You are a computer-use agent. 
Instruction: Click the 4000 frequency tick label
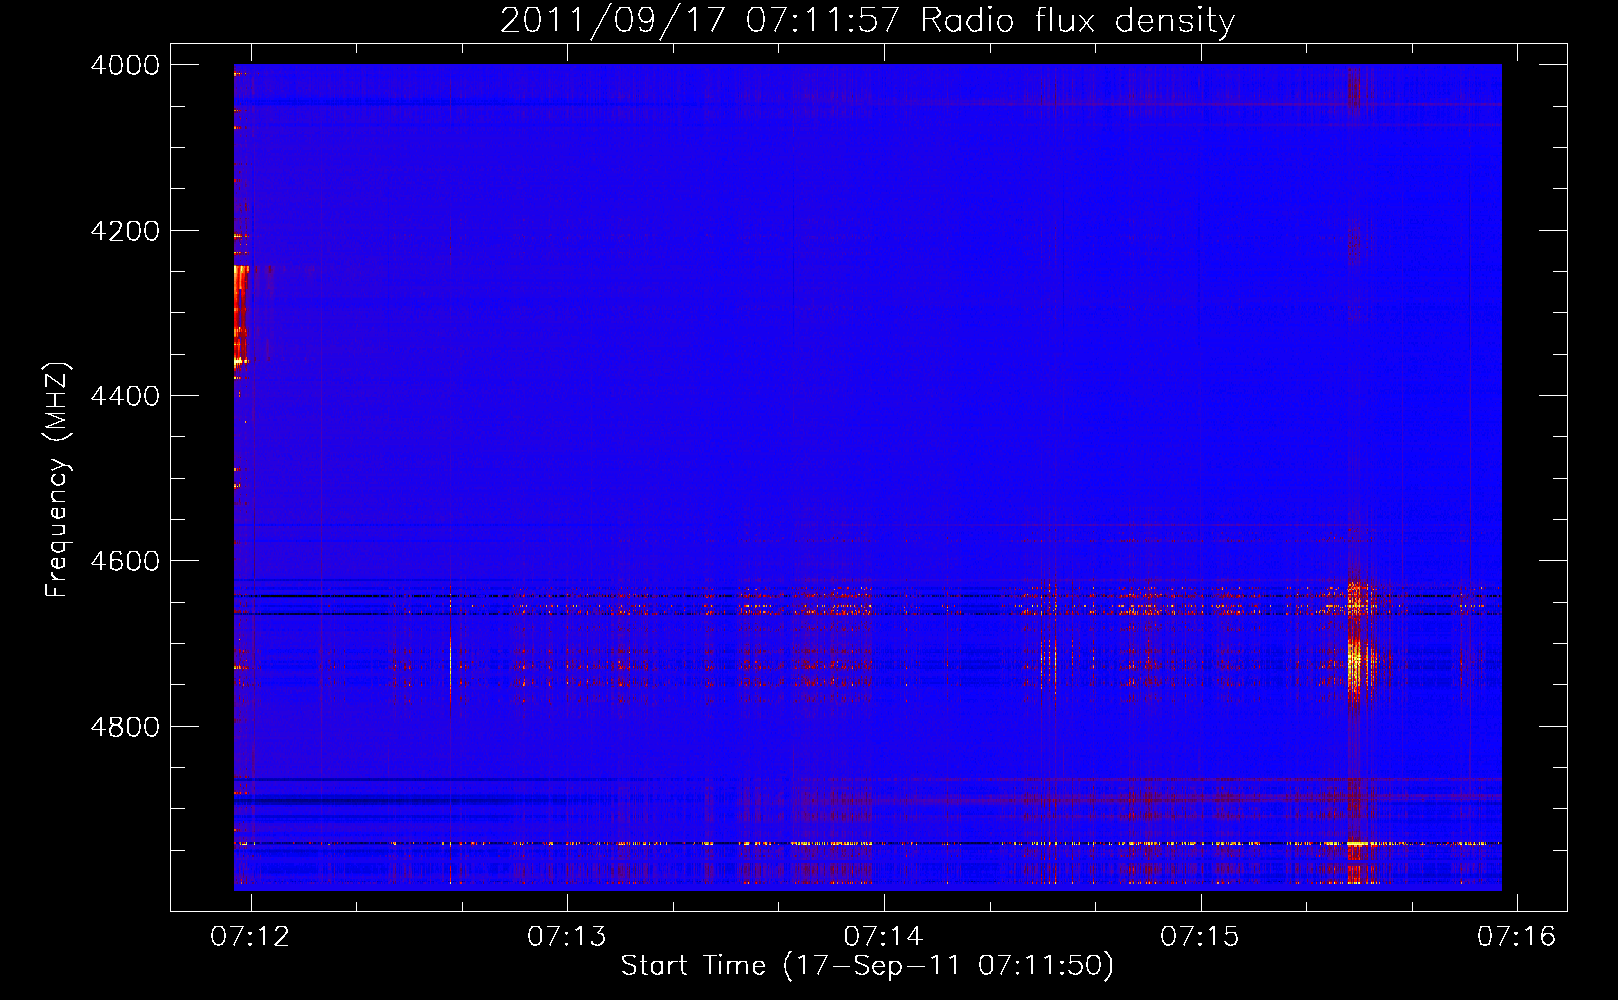[x=125, y=65]
